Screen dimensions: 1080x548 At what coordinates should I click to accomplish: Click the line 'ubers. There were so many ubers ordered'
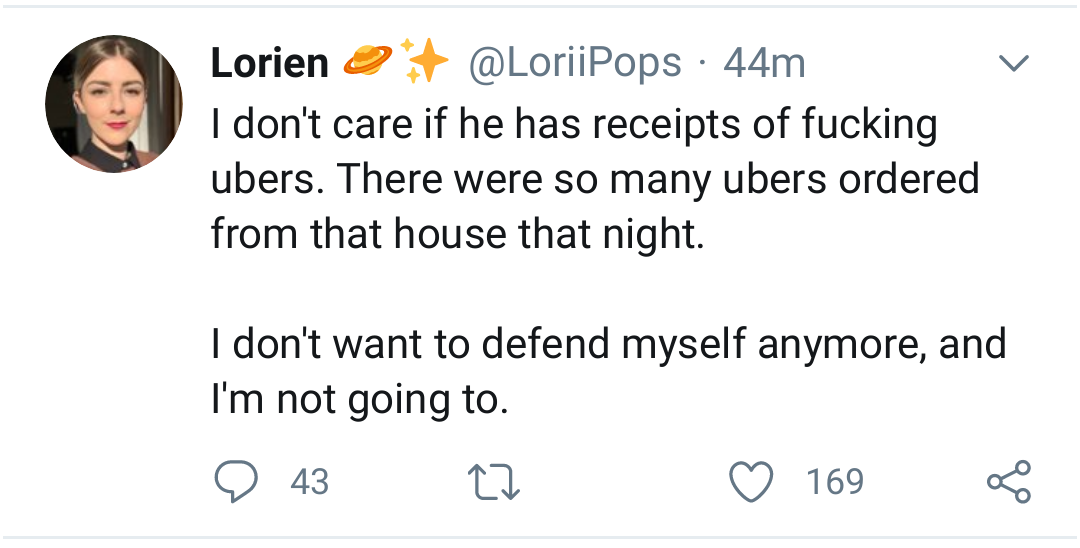click(x=594, y=179)
